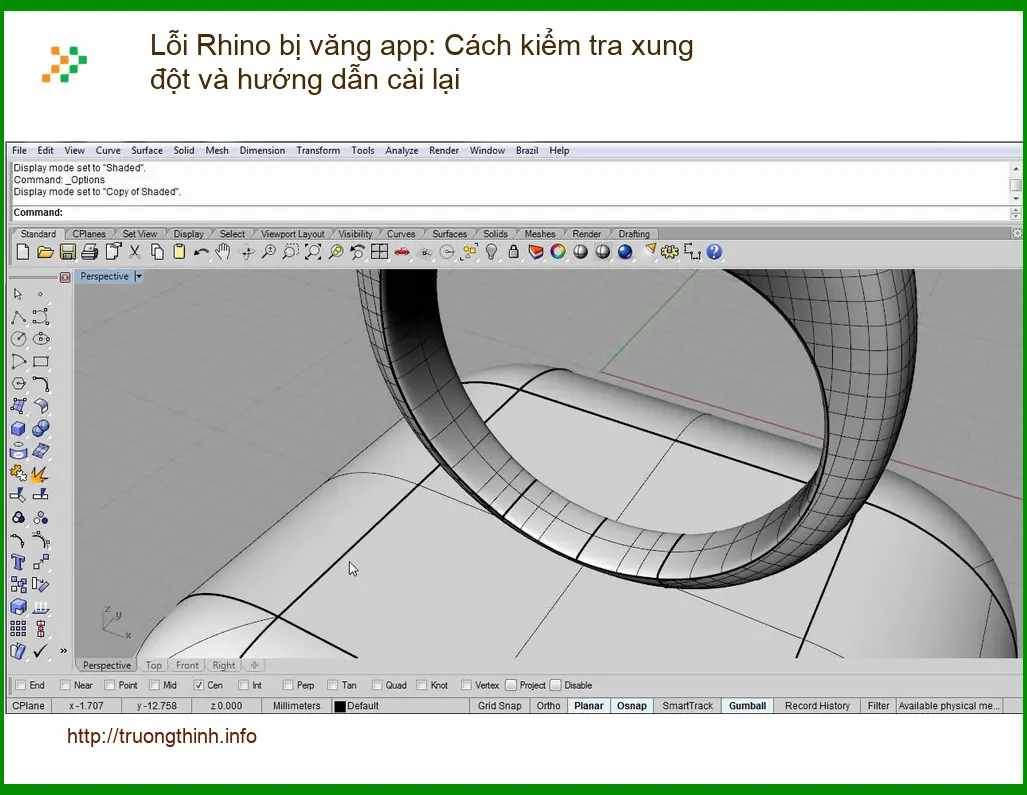
Task: Select the Rectangle tool
Action: (x=41, y=361)
